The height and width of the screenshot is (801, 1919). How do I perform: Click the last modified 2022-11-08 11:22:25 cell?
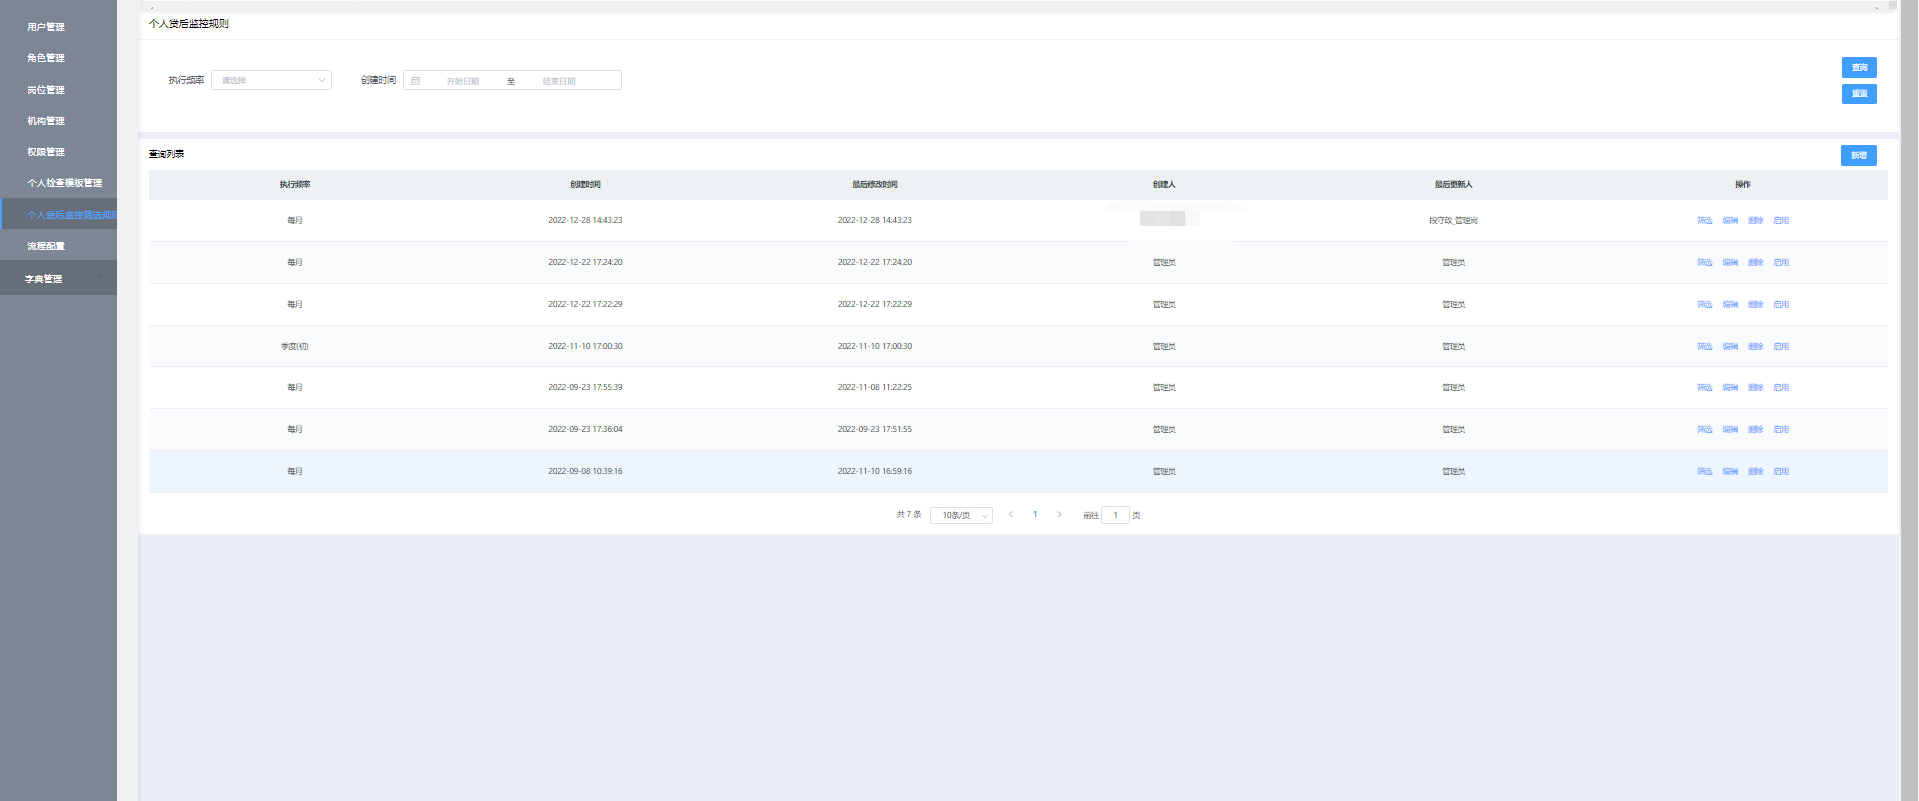[875, 388]
